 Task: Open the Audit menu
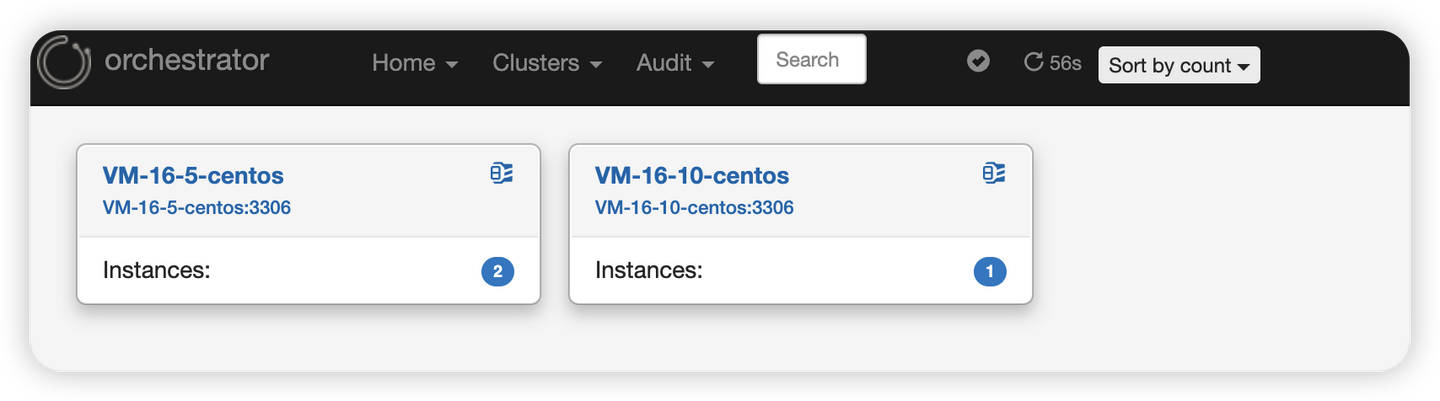click(675, 63)
